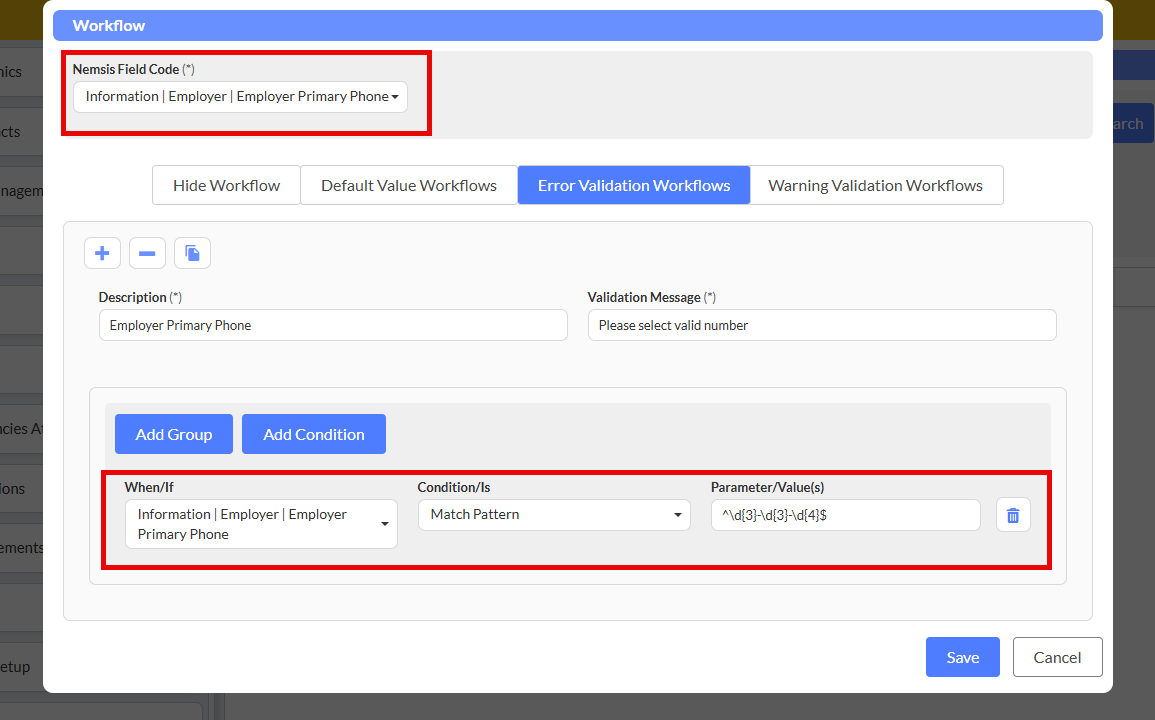Click the plus icon to add workflow
The height and width of the screenshot is (720, 1155).
tap(102, 254)
